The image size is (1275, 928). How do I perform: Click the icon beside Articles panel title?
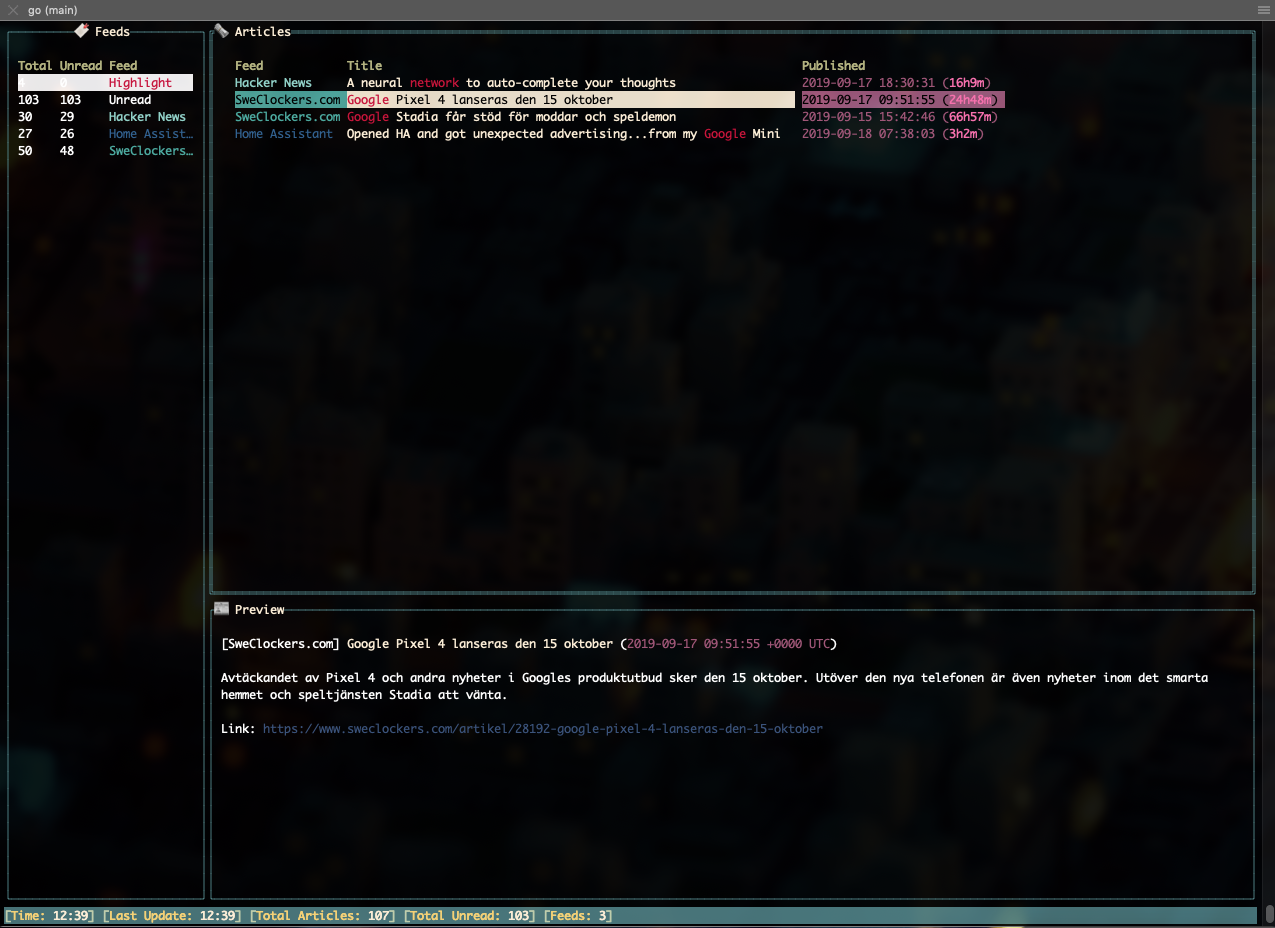click(221, 31)
